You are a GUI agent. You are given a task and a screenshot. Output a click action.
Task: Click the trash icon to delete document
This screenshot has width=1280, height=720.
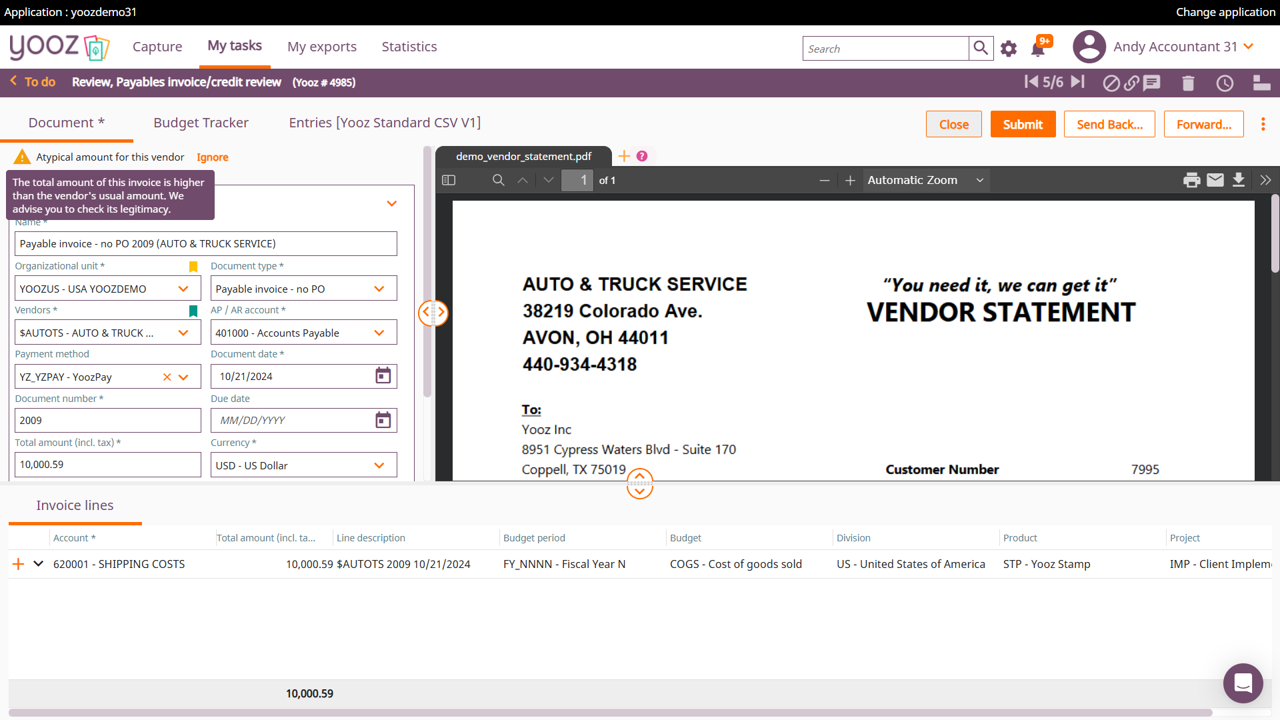tap(1188, 83)
